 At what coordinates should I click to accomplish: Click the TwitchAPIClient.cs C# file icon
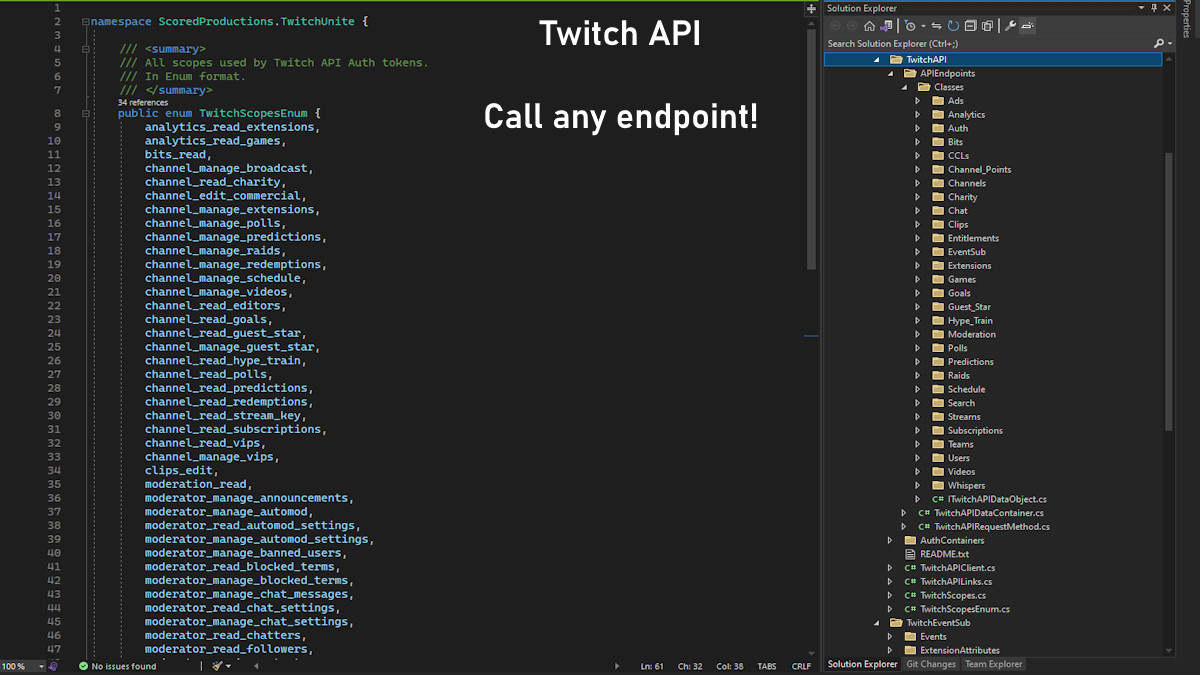910,568
